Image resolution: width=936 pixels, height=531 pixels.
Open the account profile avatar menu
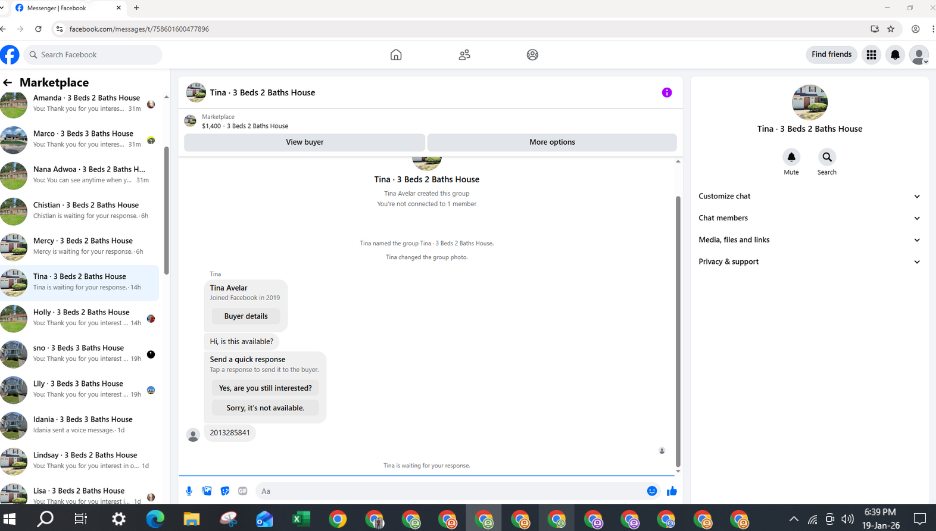pos(919,55)
